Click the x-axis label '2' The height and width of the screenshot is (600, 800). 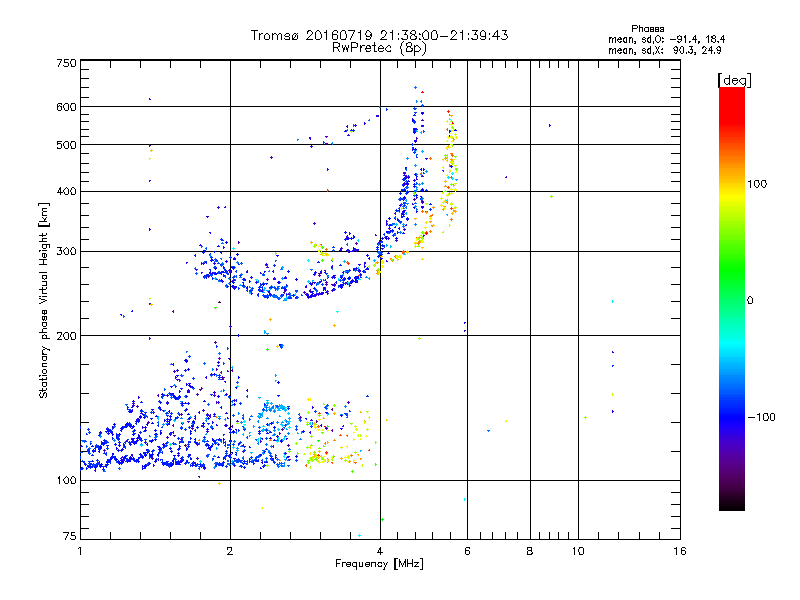pyautogui.click(x=230, y=551)
